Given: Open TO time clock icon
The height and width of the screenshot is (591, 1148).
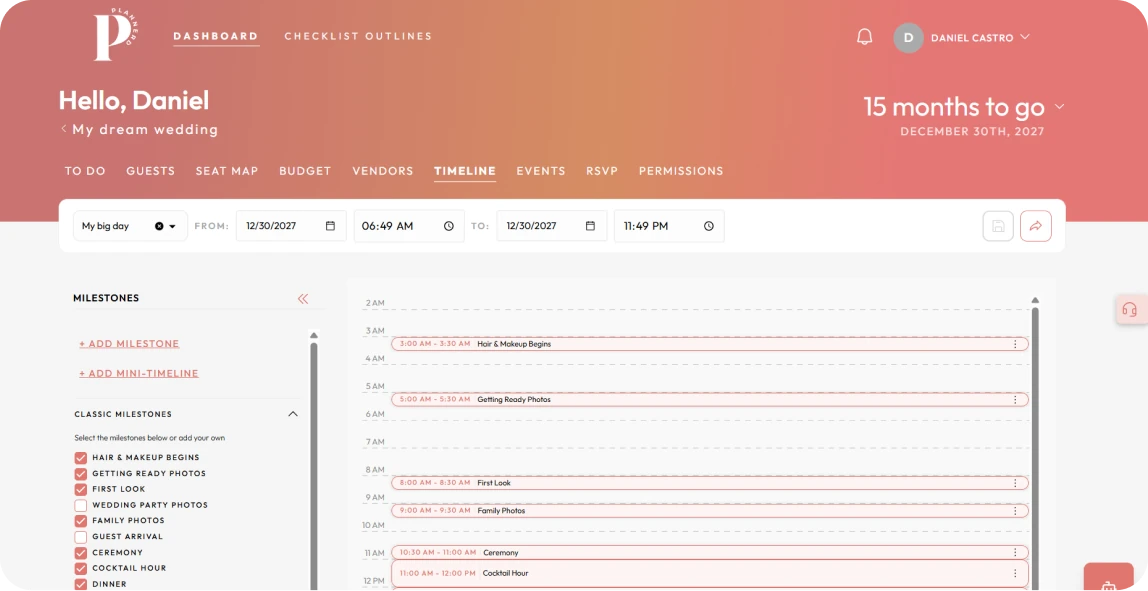Looking at the screenshot, I should pyautogui.click(x=709, y=226).
